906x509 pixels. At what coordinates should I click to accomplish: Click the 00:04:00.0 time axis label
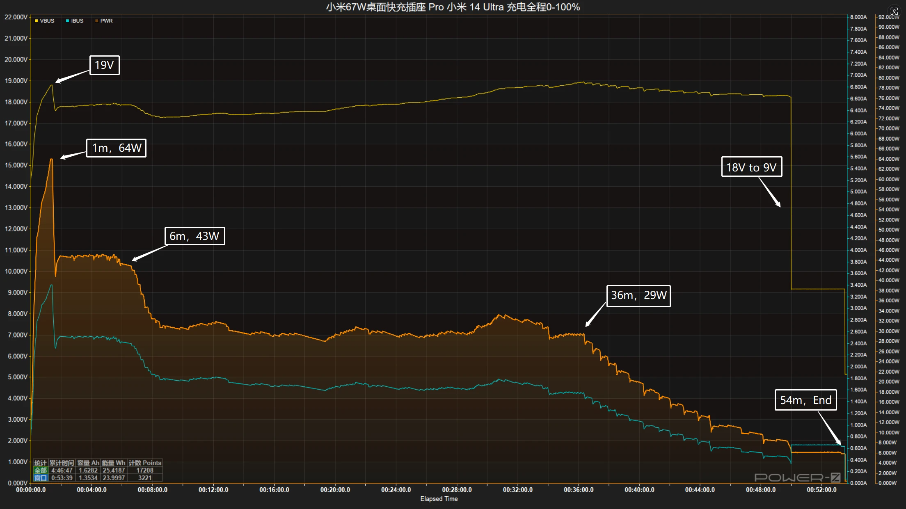[92, 490]
